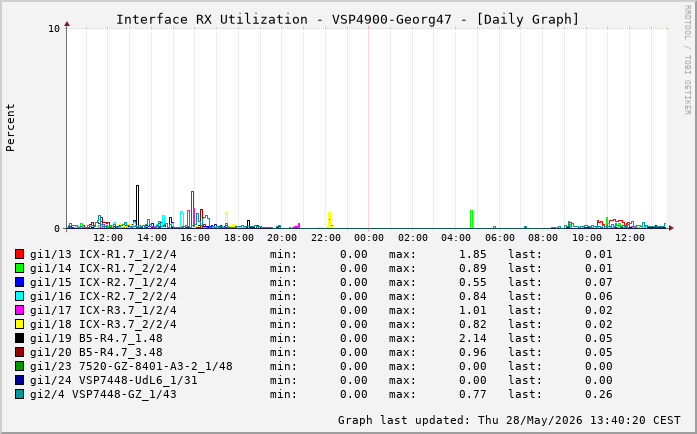Click the tall black spike near 13:20
The height and width of the screenshot is (434, 697).
pos(137,205)
